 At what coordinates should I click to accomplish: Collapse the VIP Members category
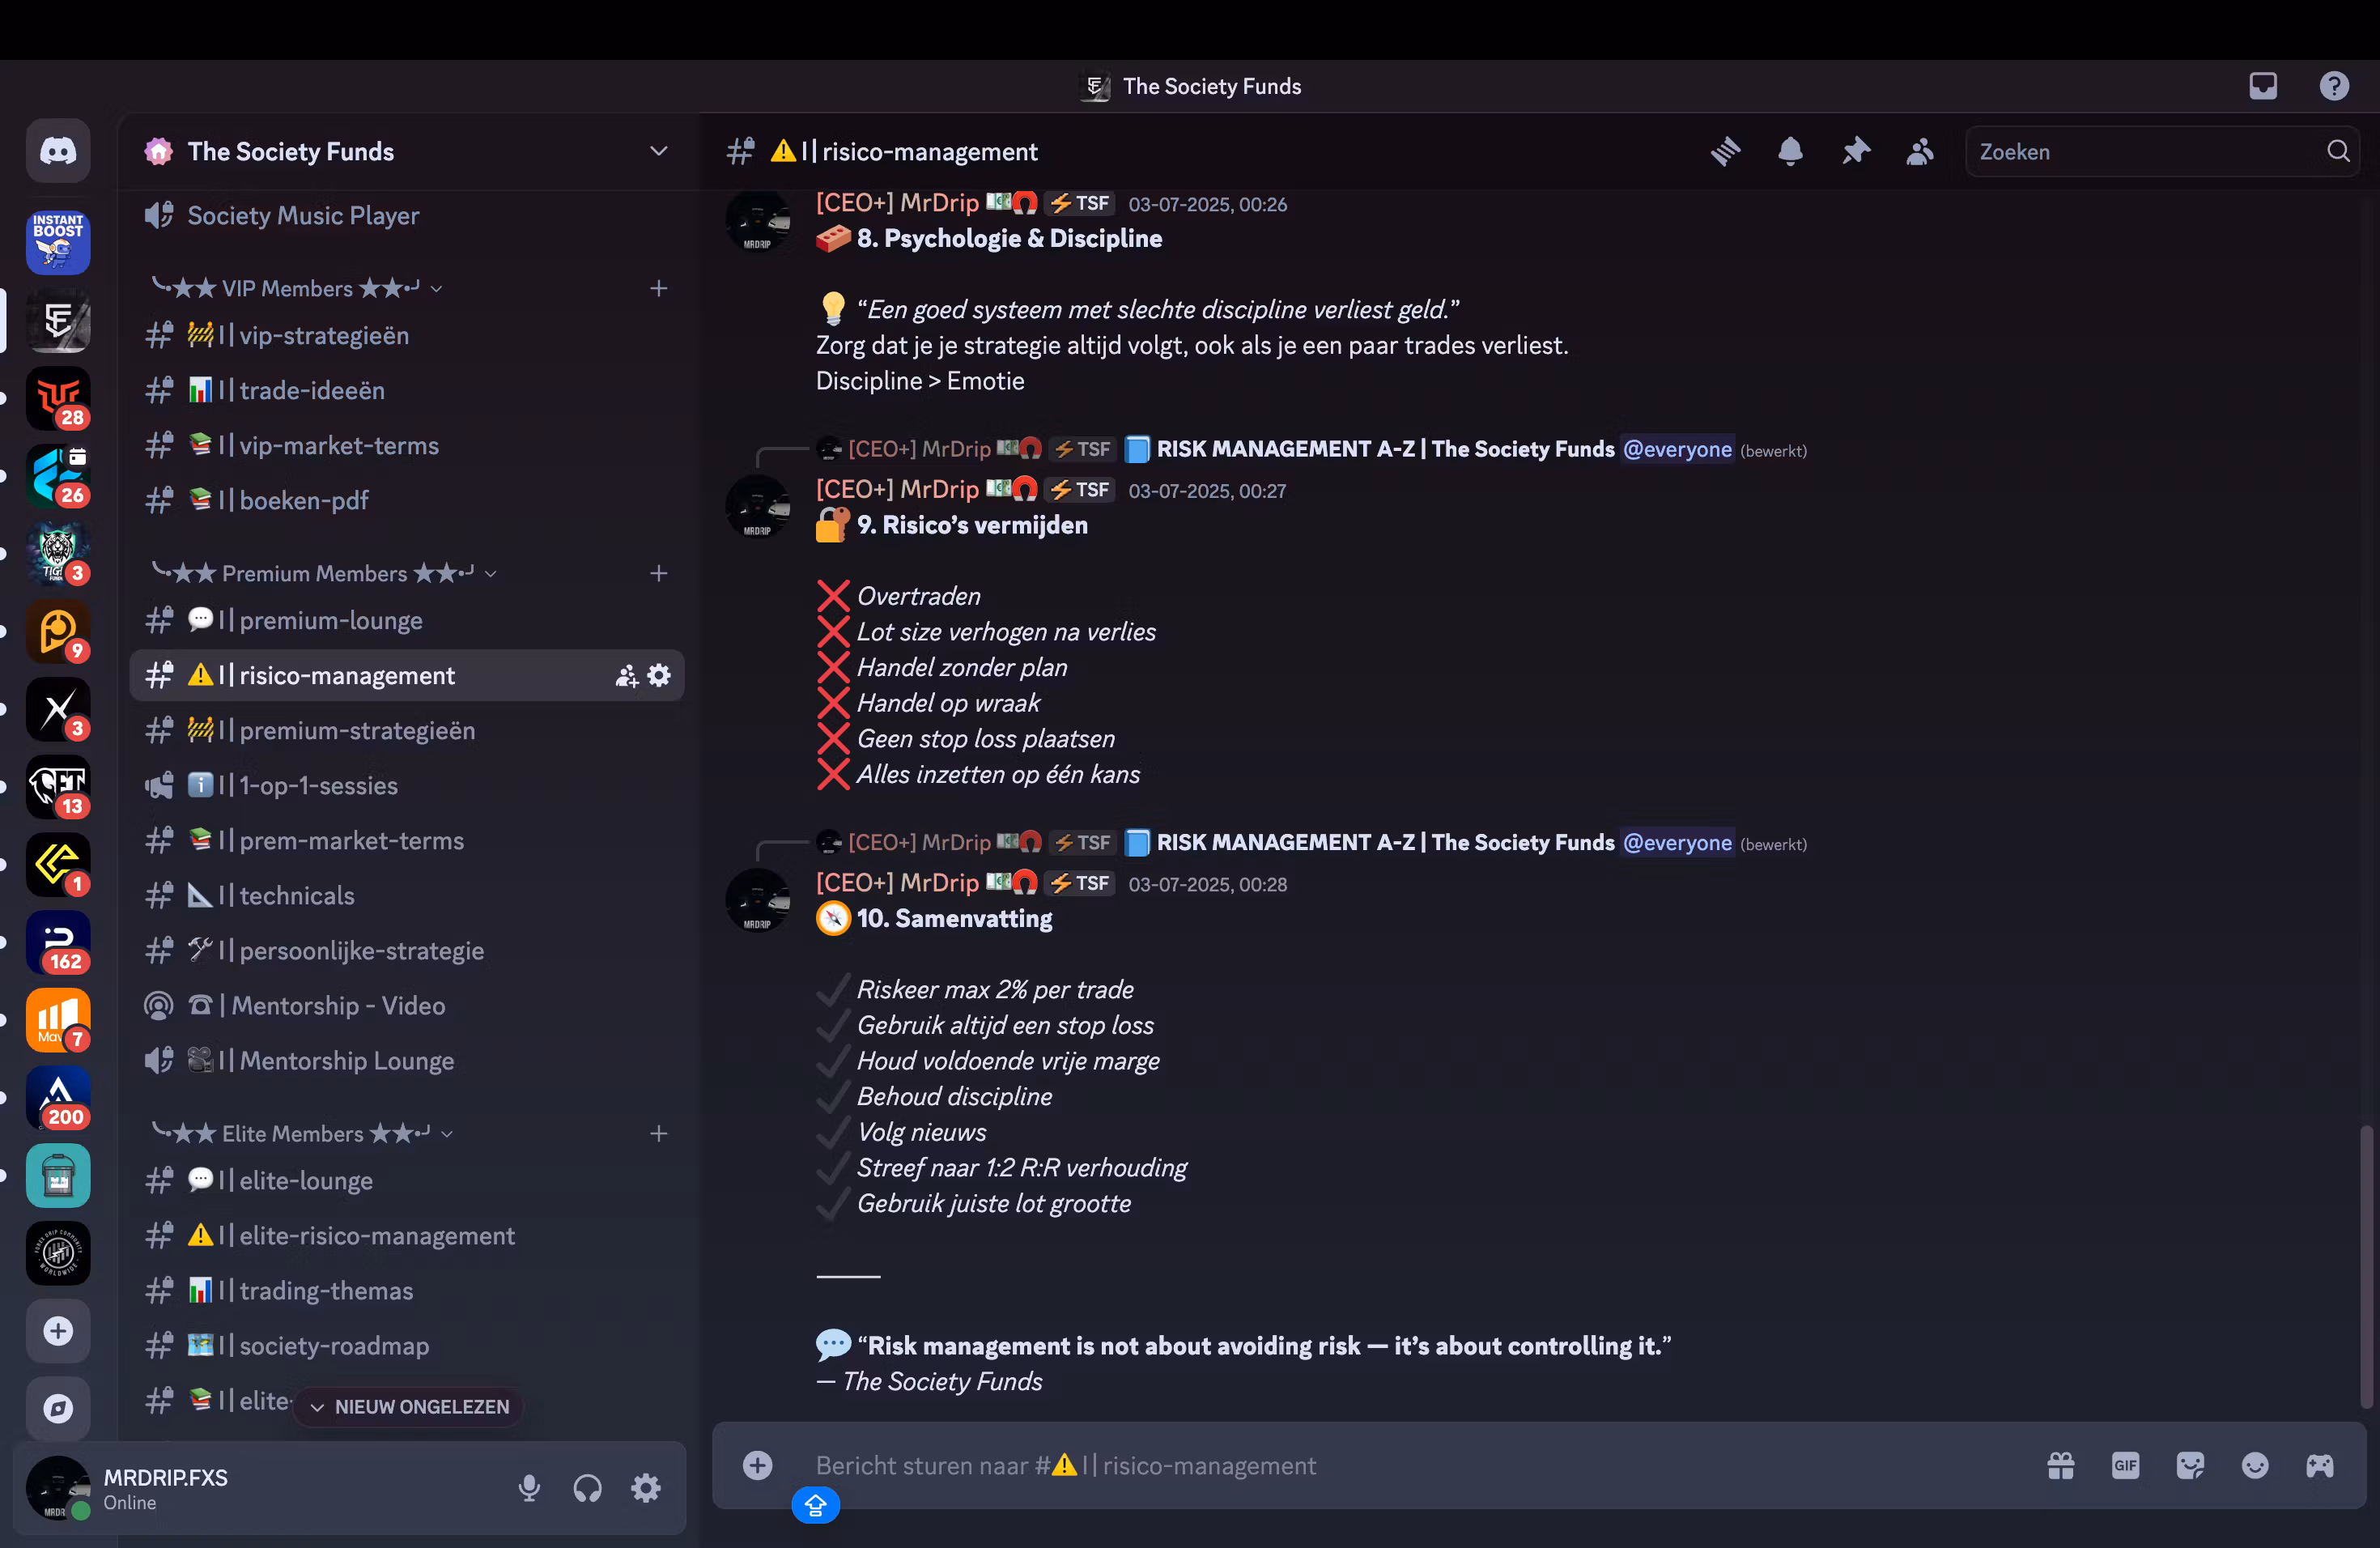[x=296, y=288]
